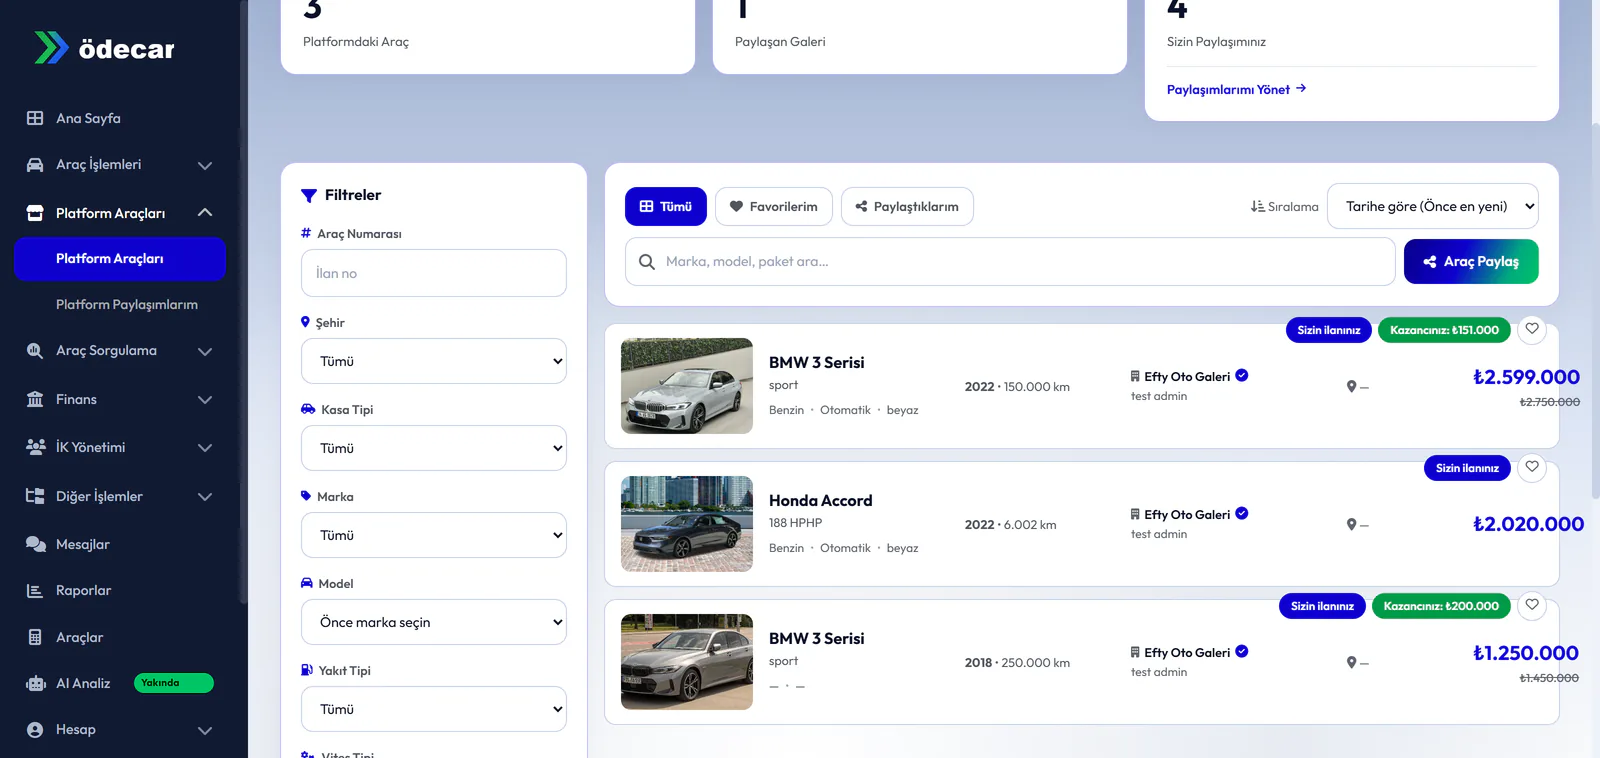
Task: Click Kazancınız ₺151.000 badge
Action: pos(1444,330)
